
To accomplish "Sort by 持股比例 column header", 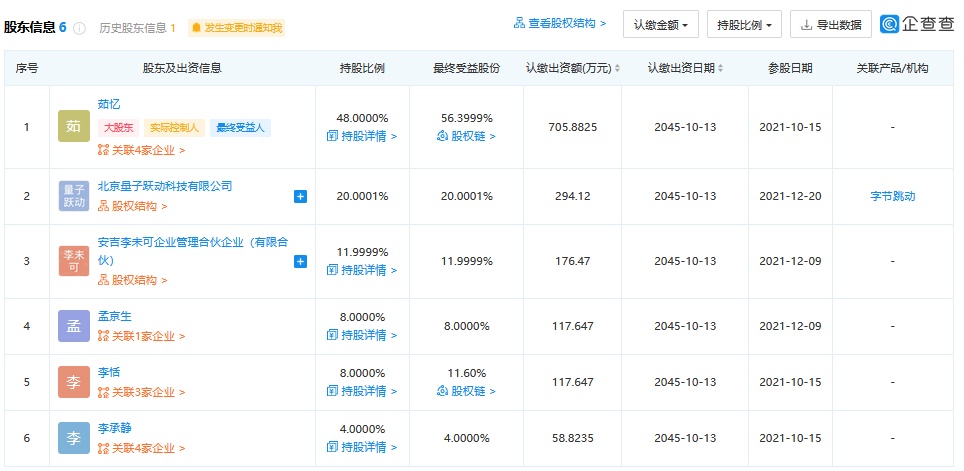I will point(362,69).
